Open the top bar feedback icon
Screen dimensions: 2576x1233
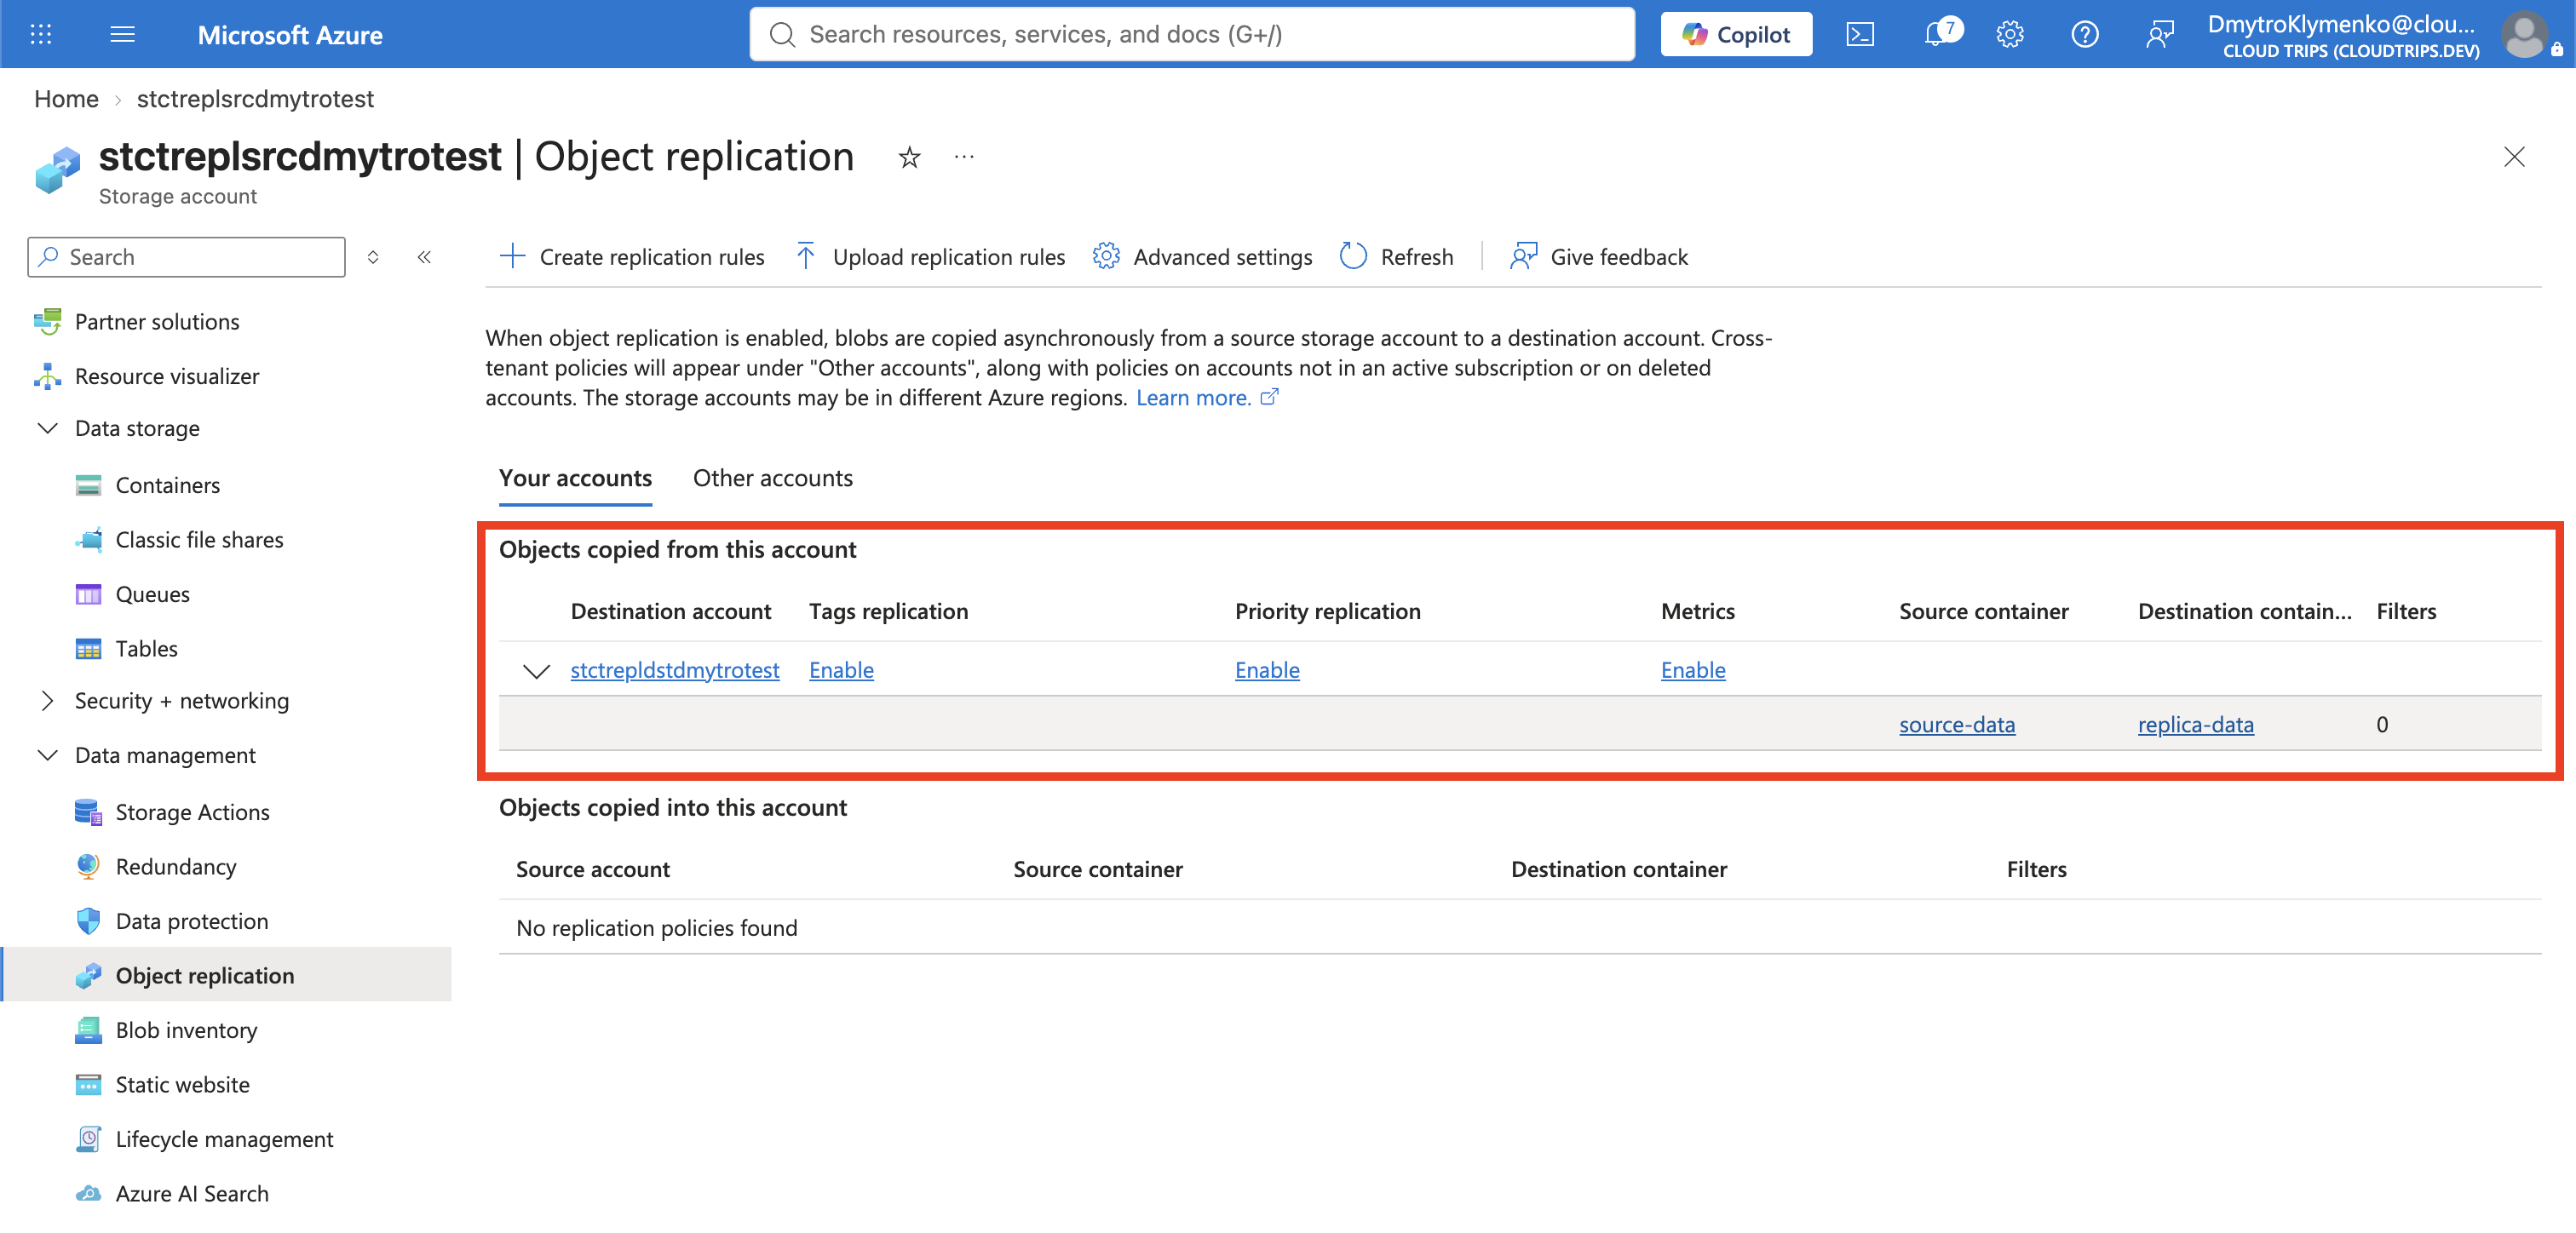(x=2159, y=34)
